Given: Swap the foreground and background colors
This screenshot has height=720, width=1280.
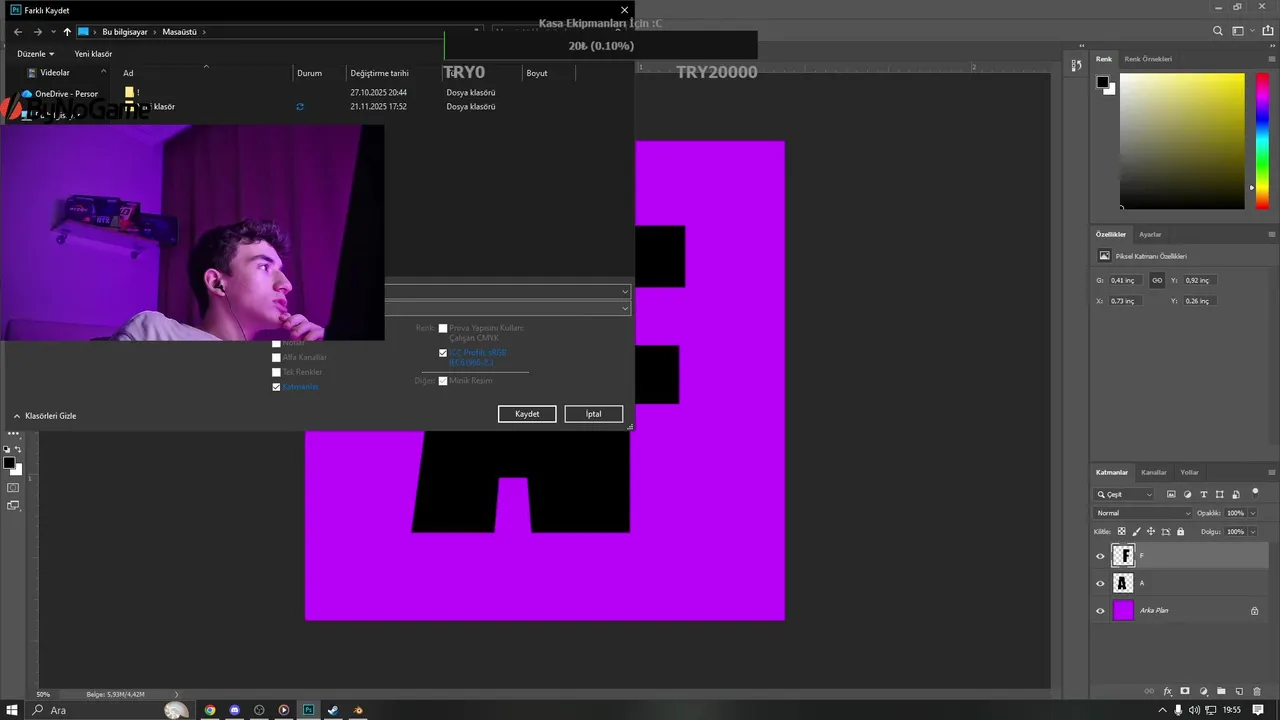Looking at the screenshot, I should [18, 450].
